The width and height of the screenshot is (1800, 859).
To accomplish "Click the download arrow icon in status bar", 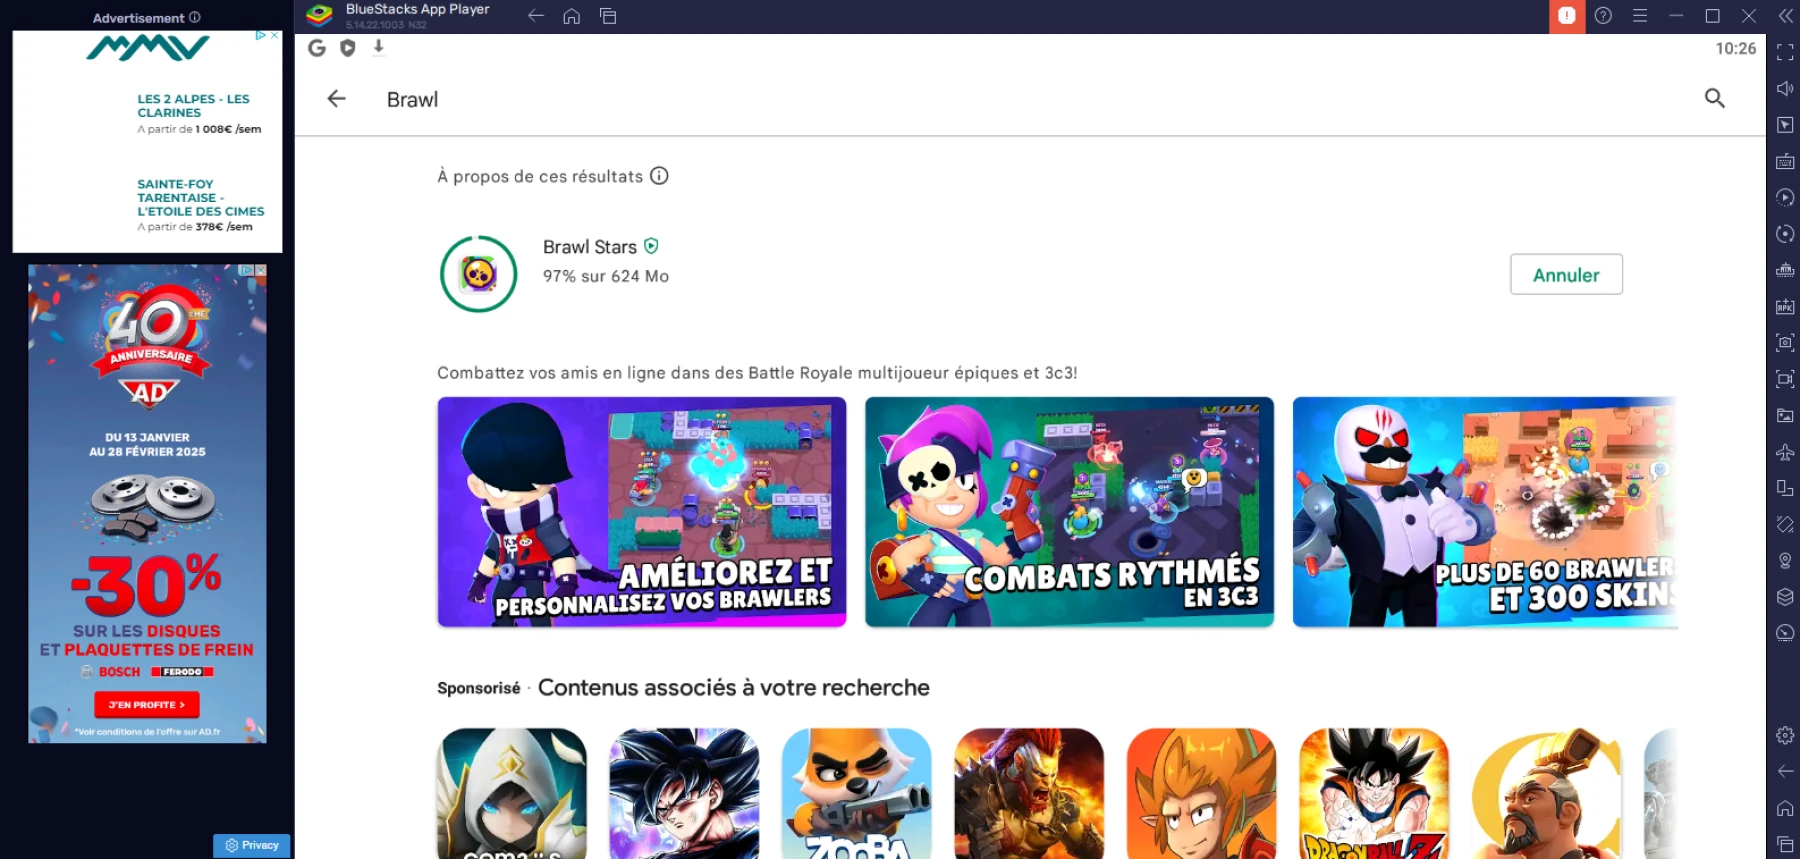I will tap(378, 47).
